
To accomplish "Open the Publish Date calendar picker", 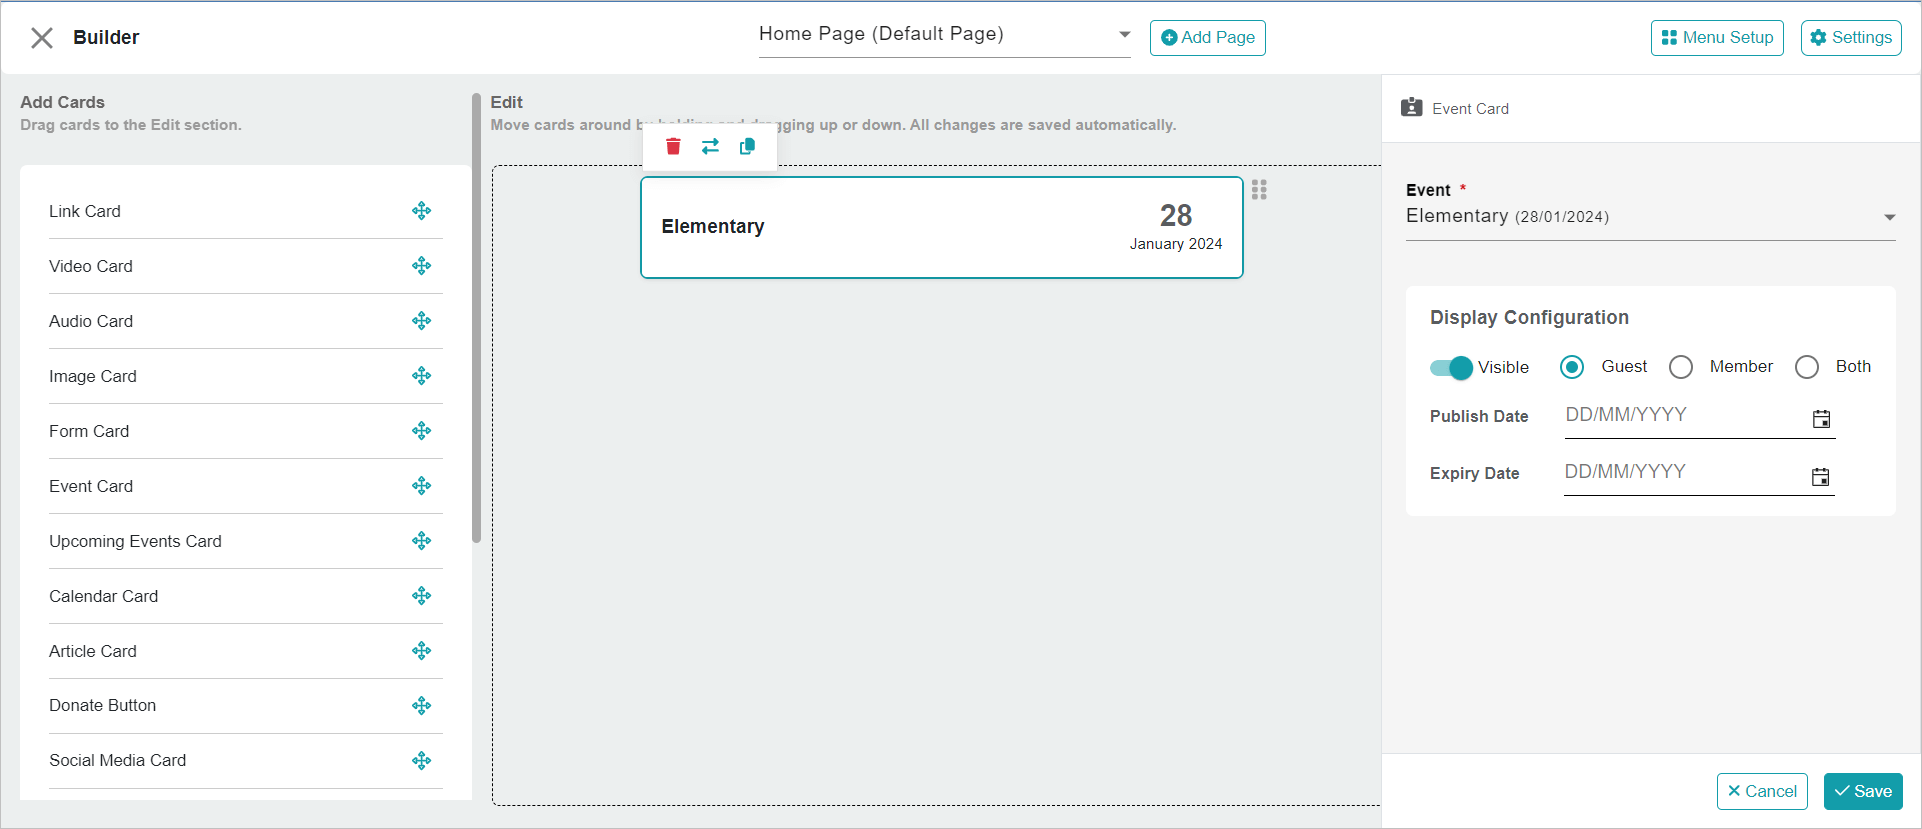I will (1822, 419).
